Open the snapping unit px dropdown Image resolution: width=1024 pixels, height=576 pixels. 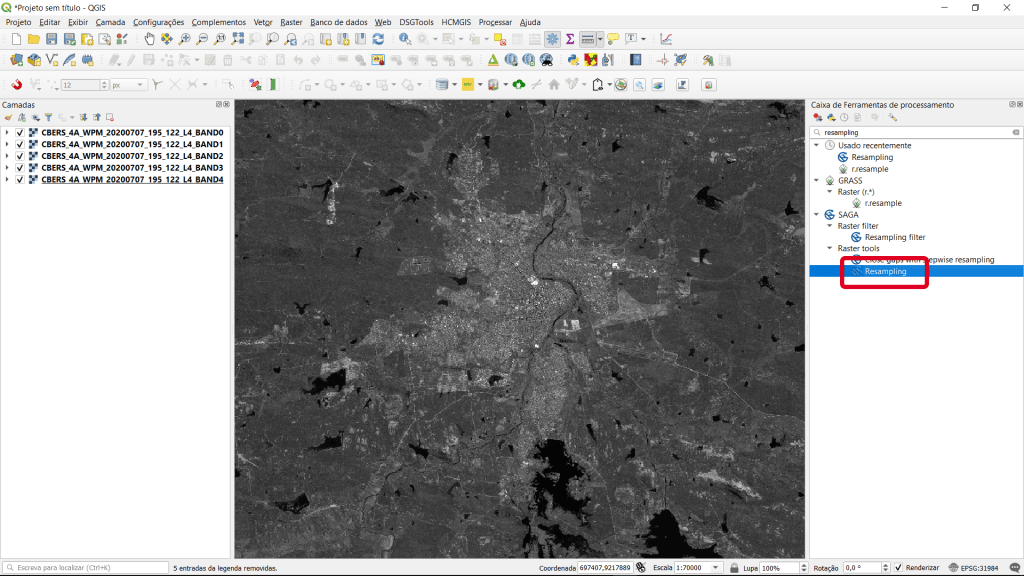pos(128,85)
